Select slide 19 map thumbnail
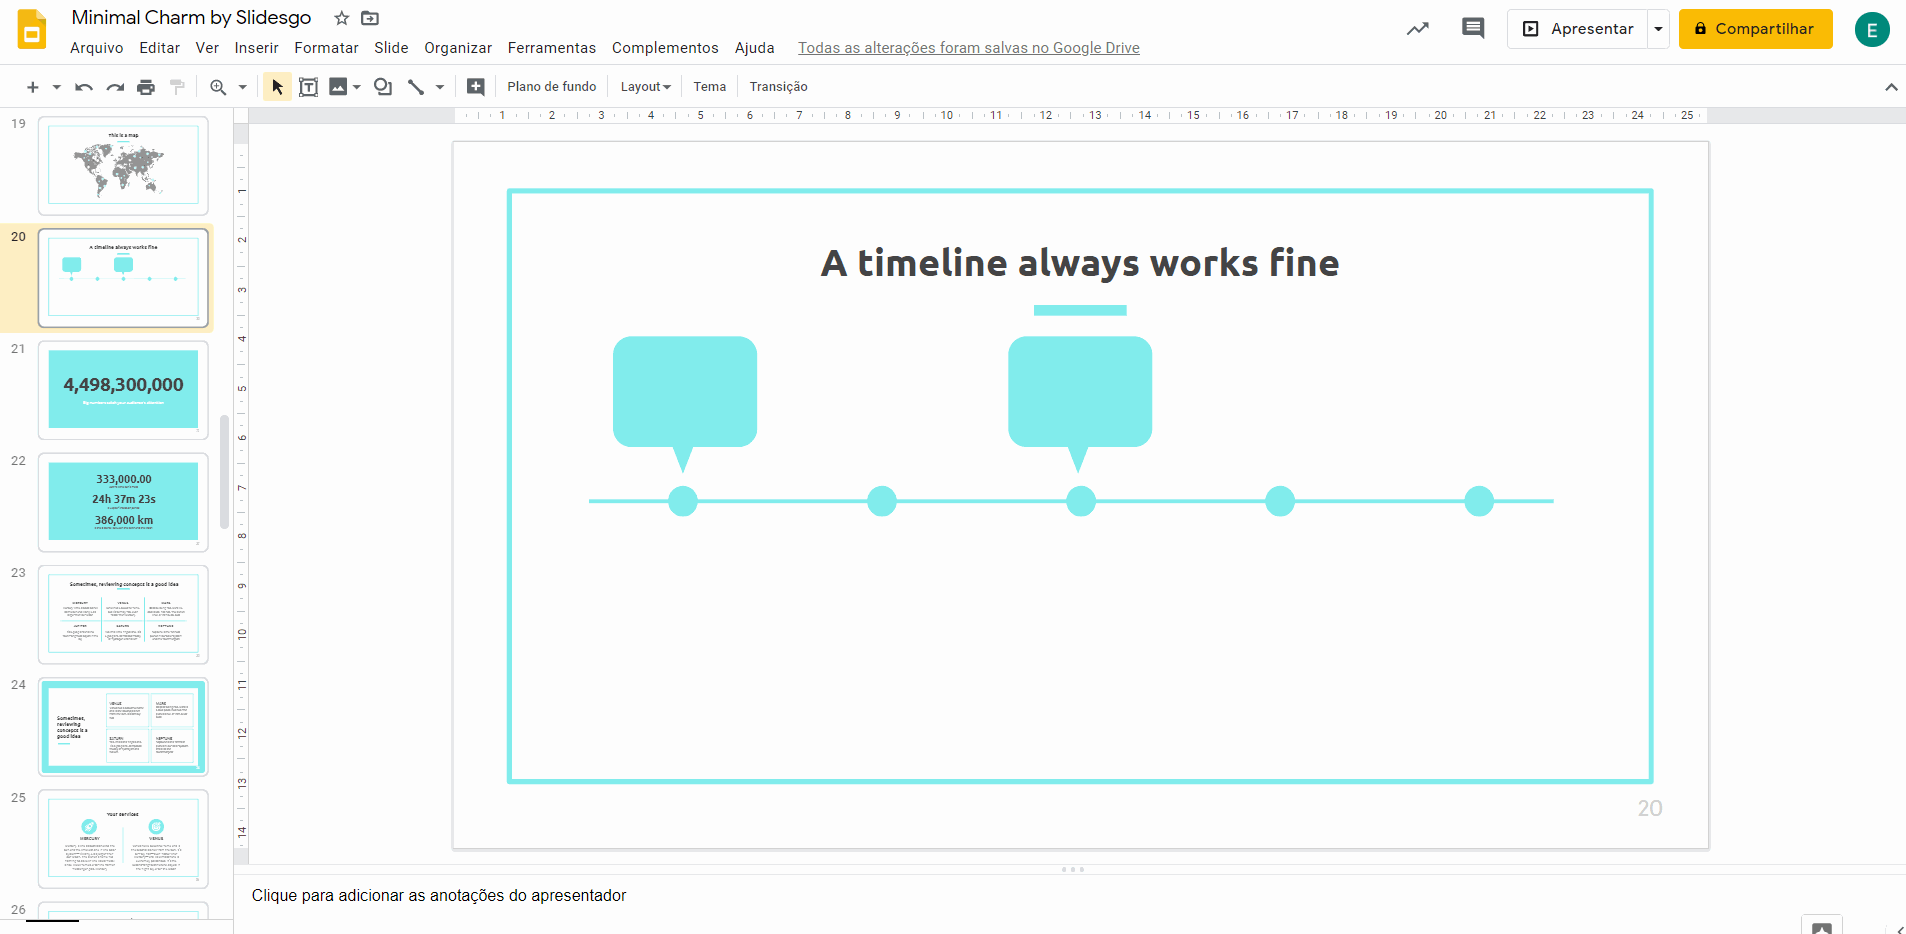 (x=123, y=165)
